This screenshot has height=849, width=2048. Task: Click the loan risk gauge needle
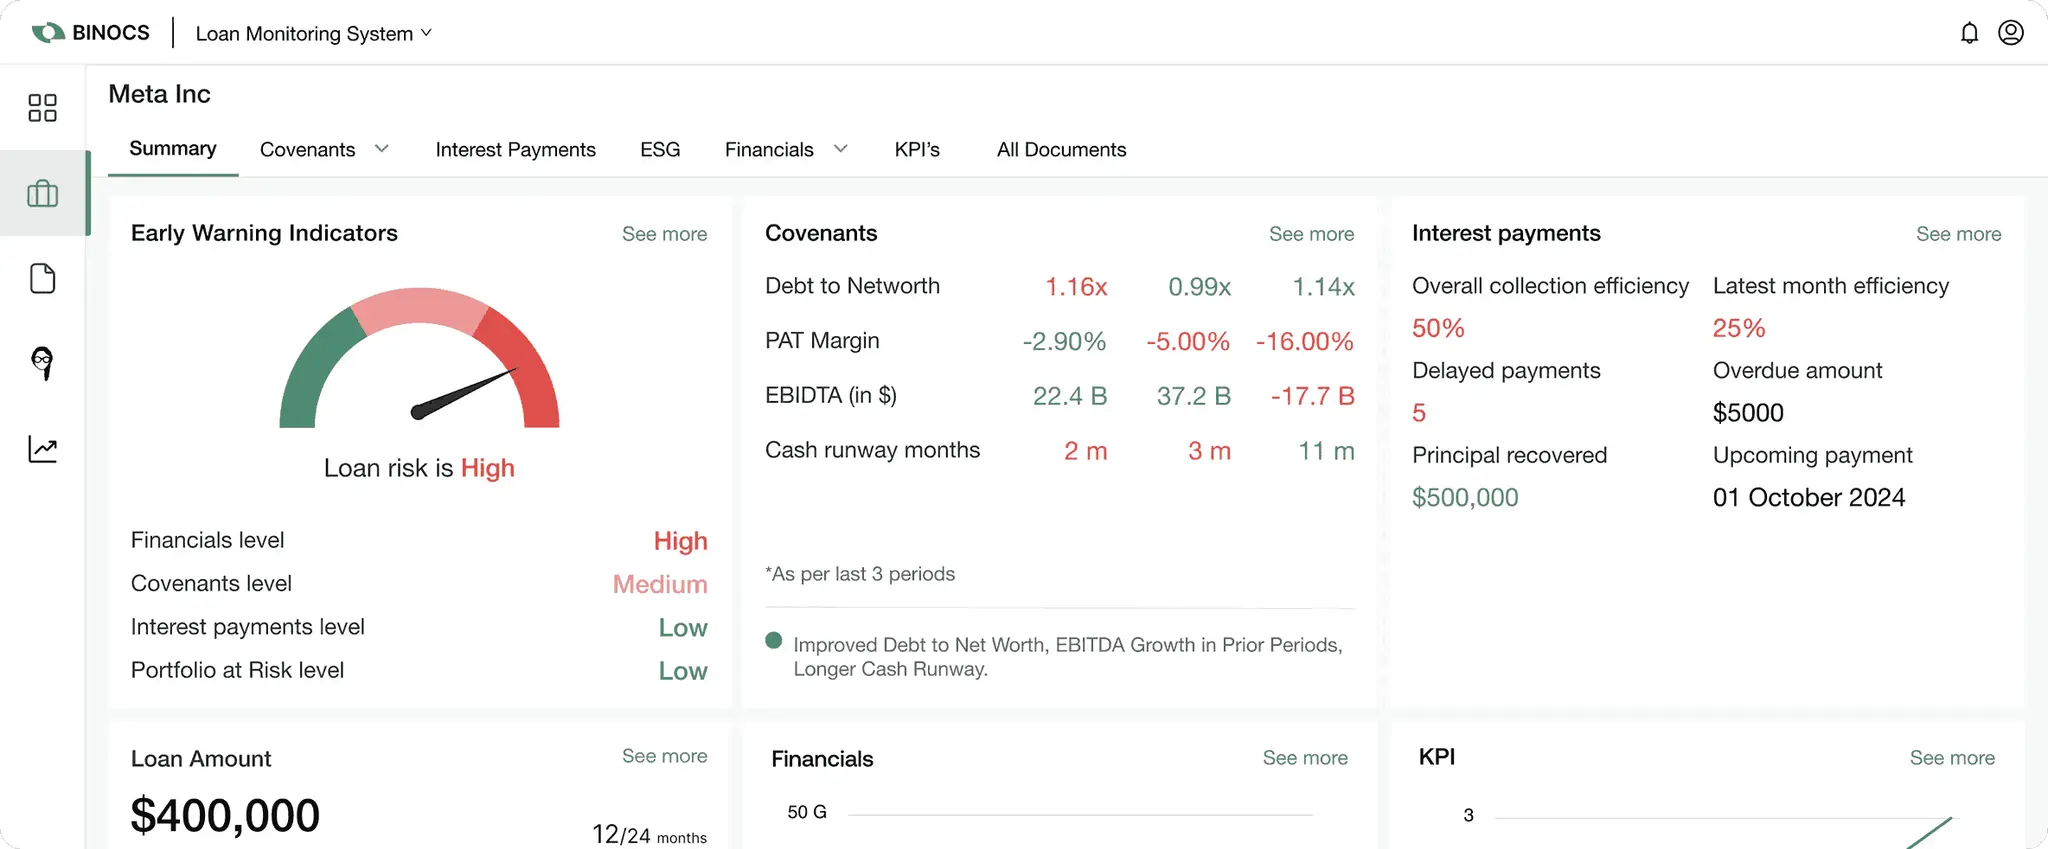(x=463, y=394)
